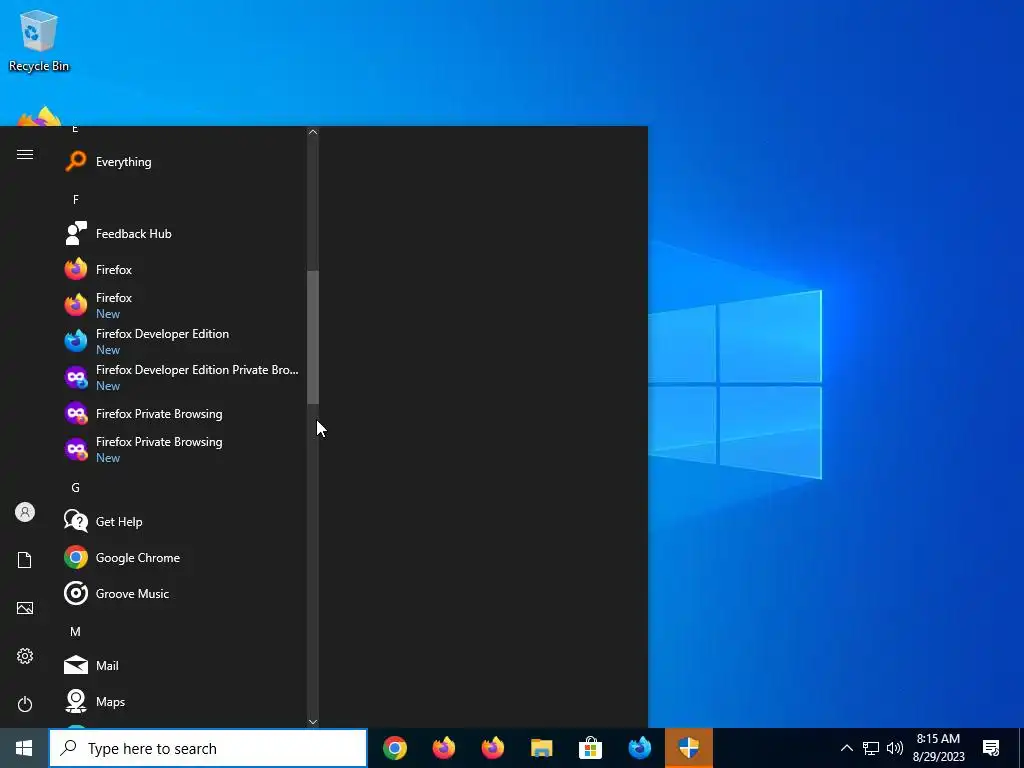The height and width of the screenshot is (768, 1024).
Task: Open Firefox Private Browsing marked New
Action: tap(183, 449)
